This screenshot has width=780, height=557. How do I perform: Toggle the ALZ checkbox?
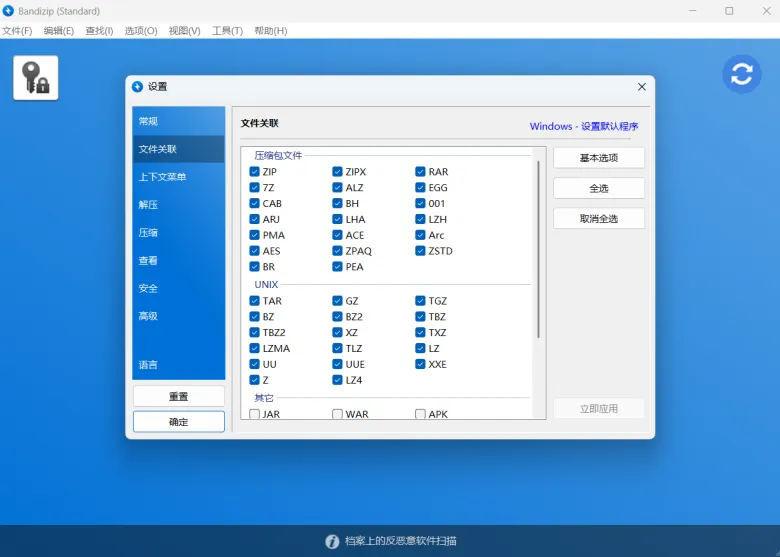337,187
